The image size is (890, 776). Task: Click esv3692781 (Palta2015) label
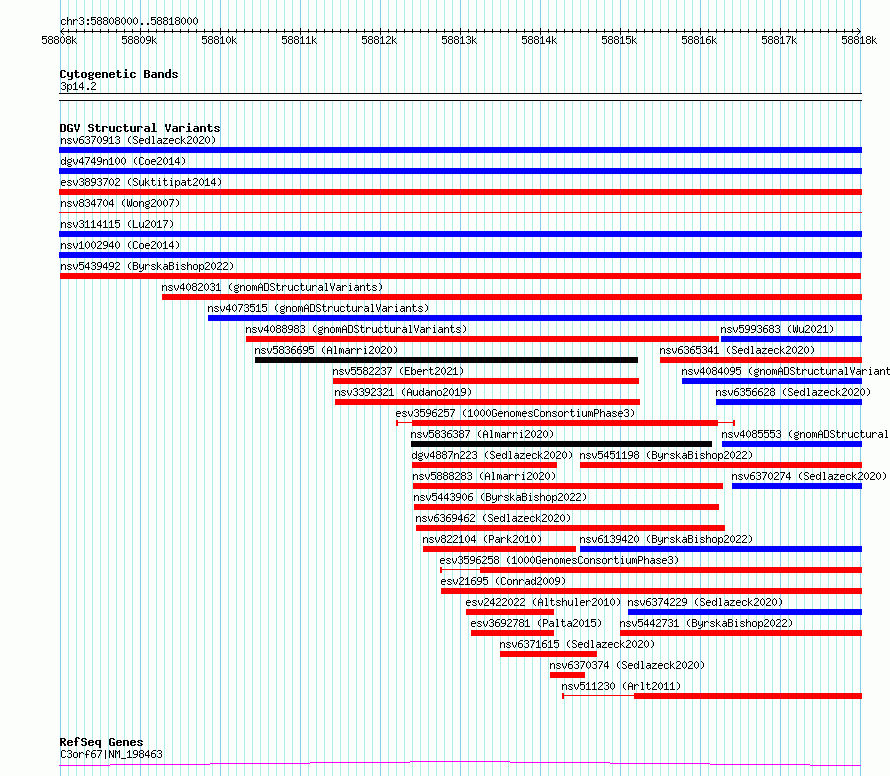click(x=536, y=623)
